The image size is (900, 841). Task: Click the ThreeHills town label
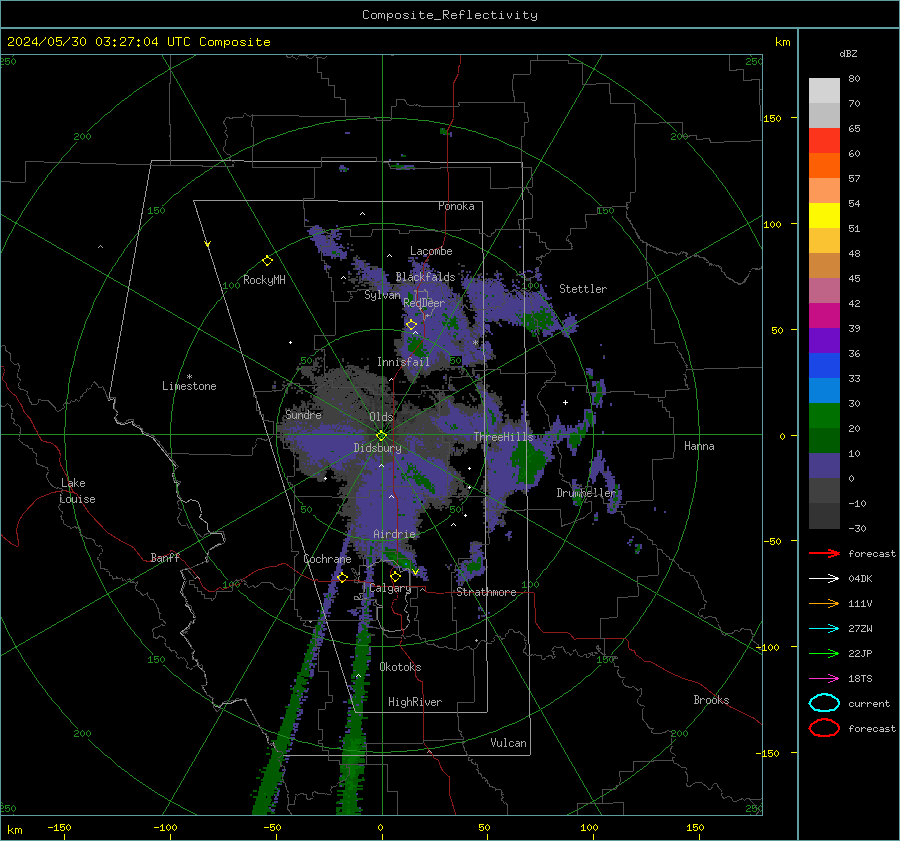503,437
